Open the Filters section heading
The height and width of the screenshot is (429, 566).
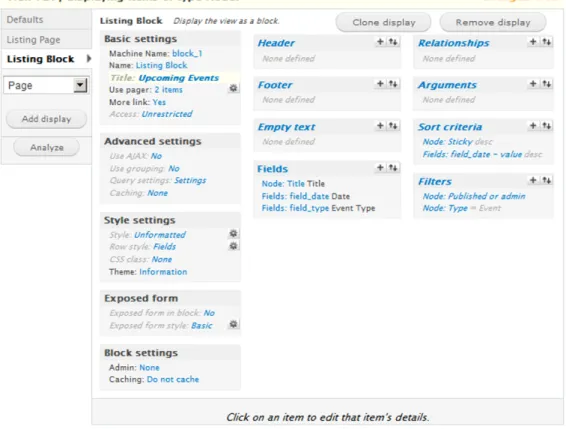(x=435, y=182)
